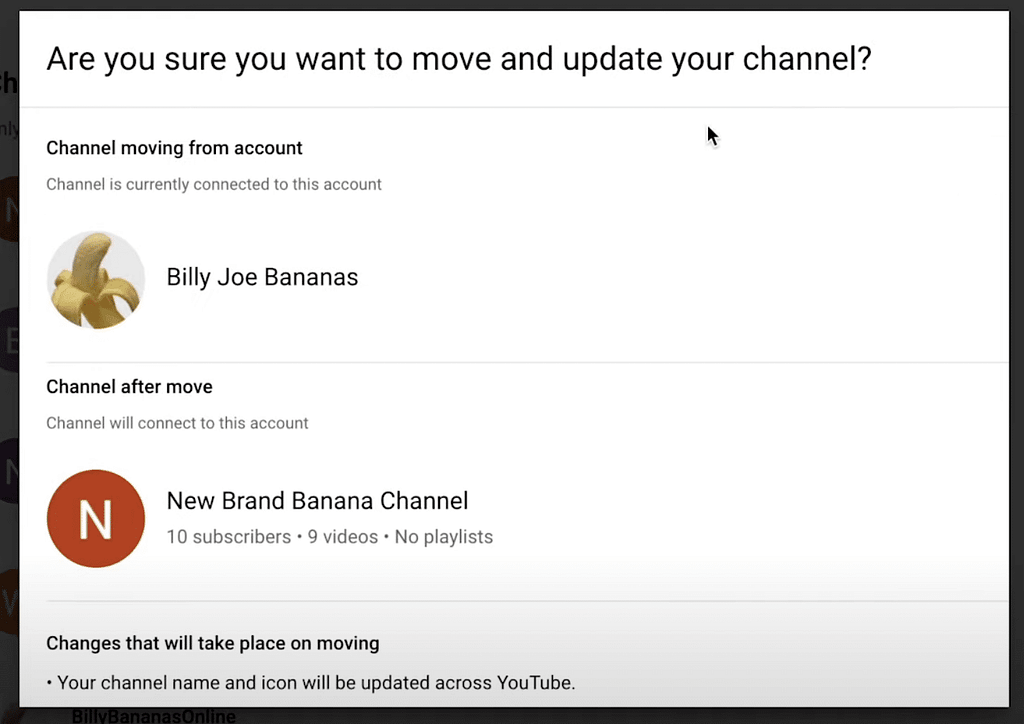Click the Channel moving from account heading
Viewport: 1024px width, 724px height.
coord(174,148)
